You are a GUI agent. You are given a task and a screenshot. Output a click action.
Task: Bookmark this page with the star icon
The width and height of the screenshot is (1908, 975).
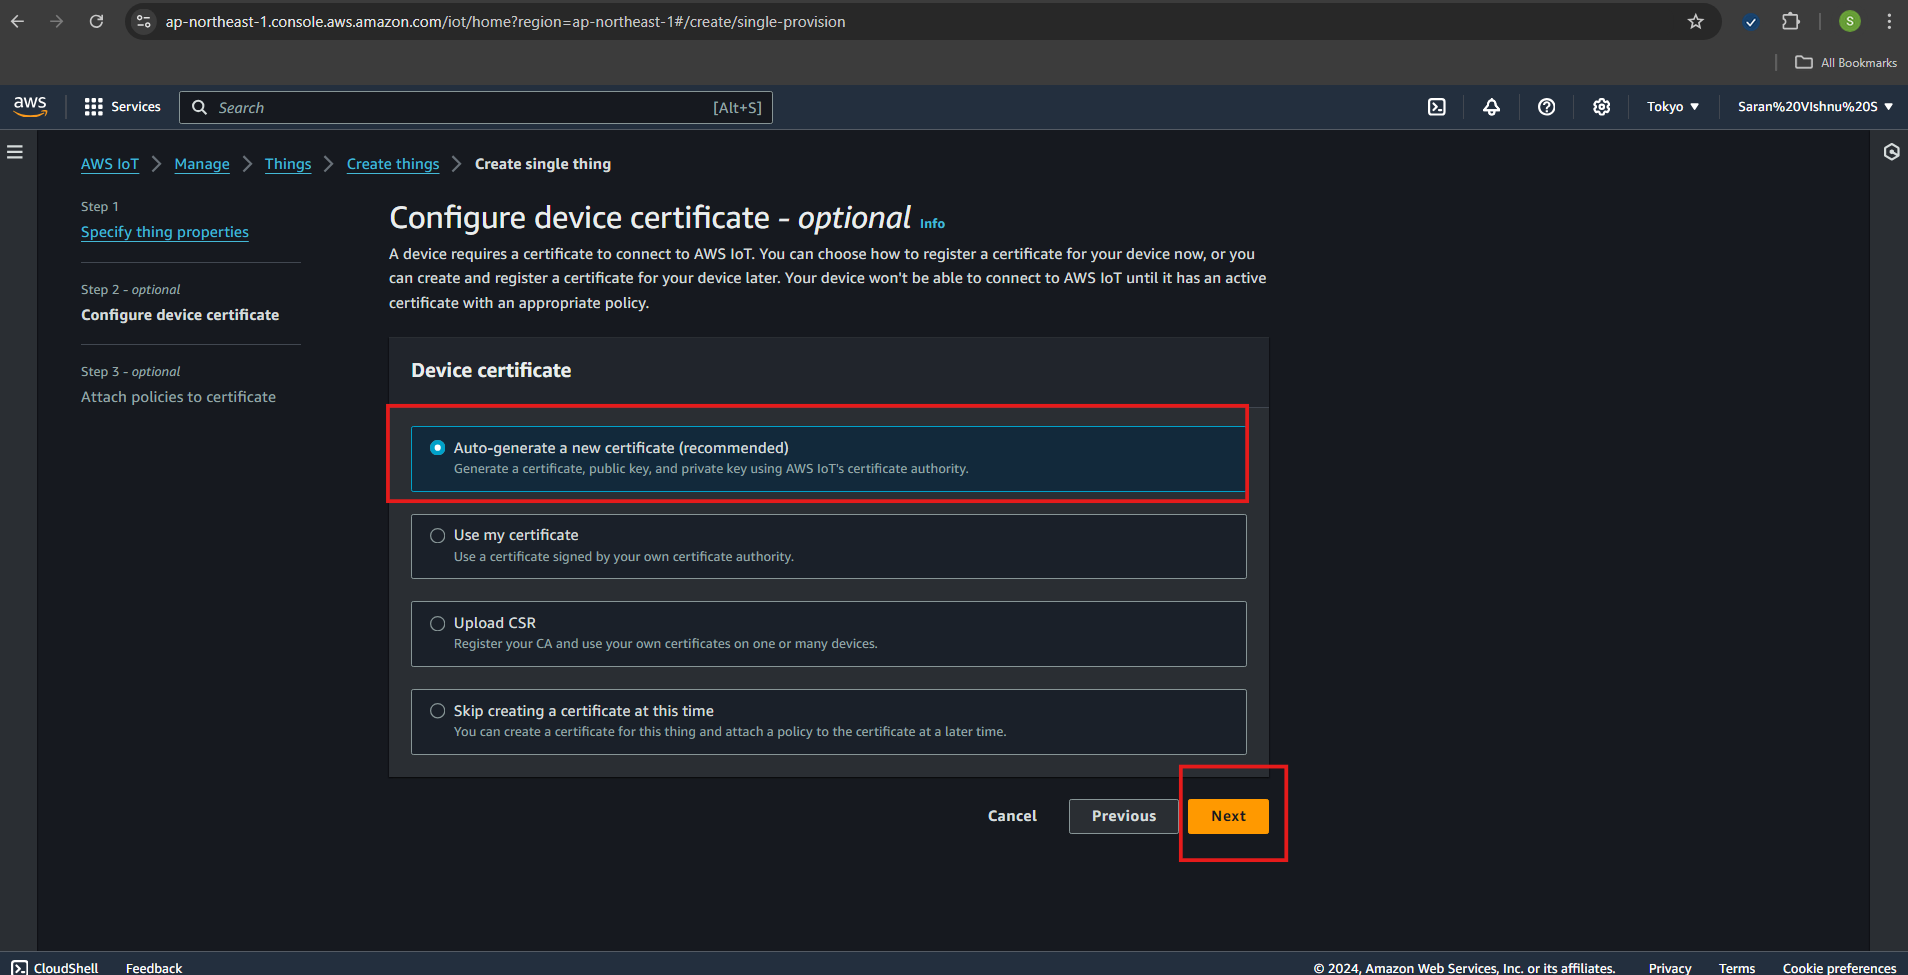pyautogui.click(x=1695, y=22)
